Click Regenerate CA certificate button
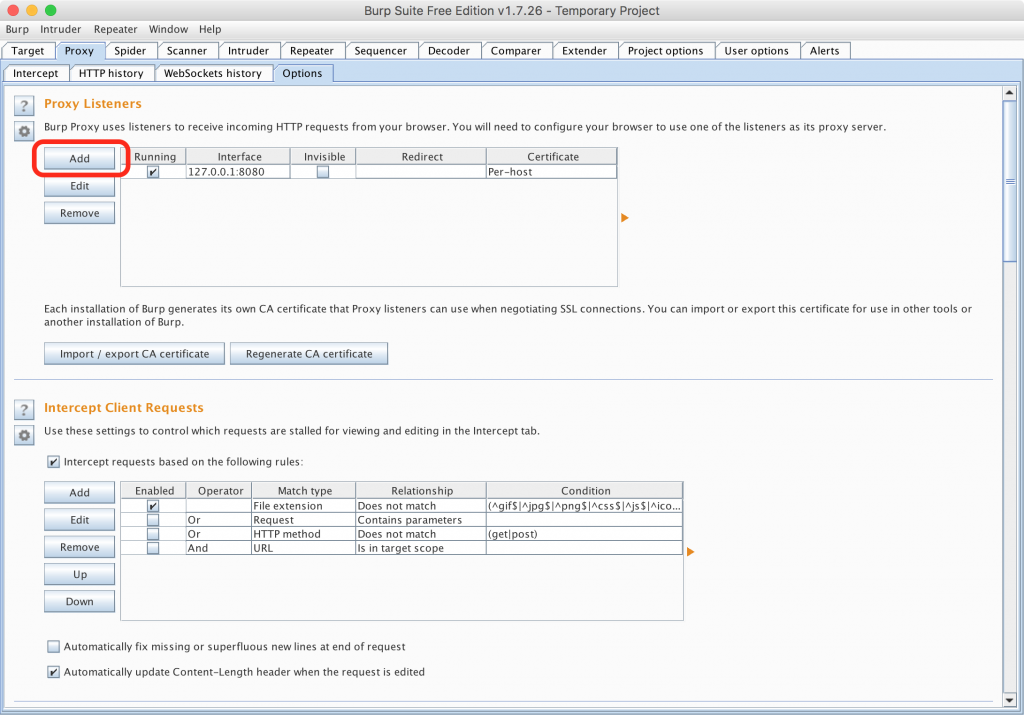 (x=309, y=354)
